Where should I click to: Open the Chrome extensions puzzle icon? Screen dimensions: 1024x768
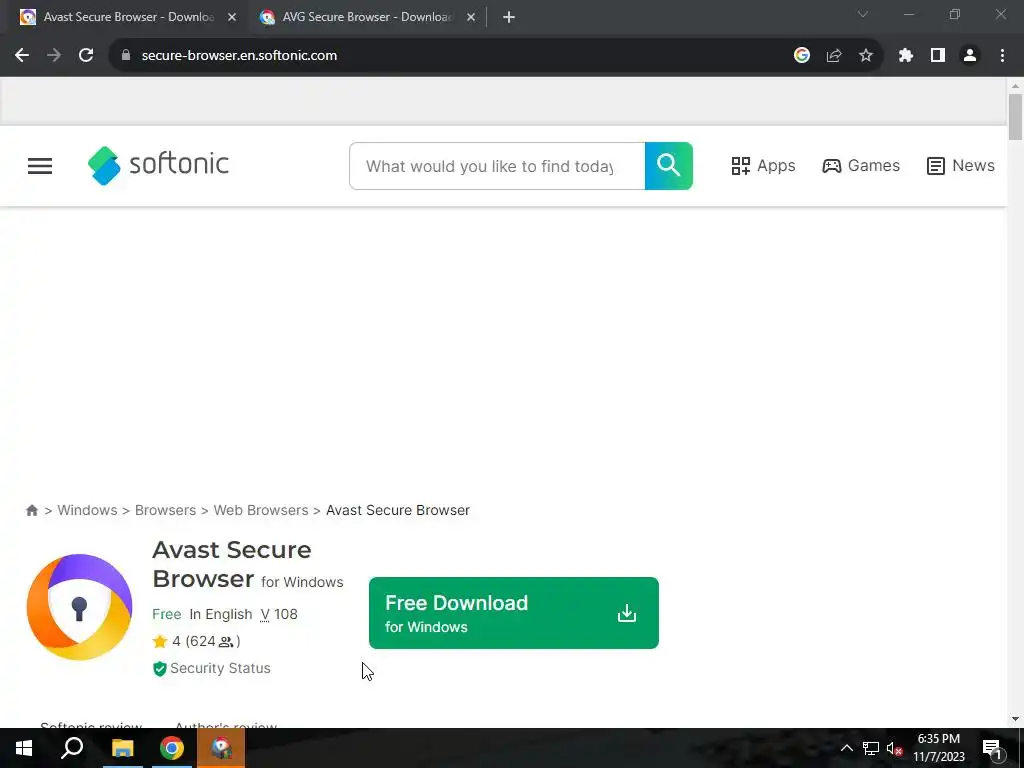coord(906,56)
